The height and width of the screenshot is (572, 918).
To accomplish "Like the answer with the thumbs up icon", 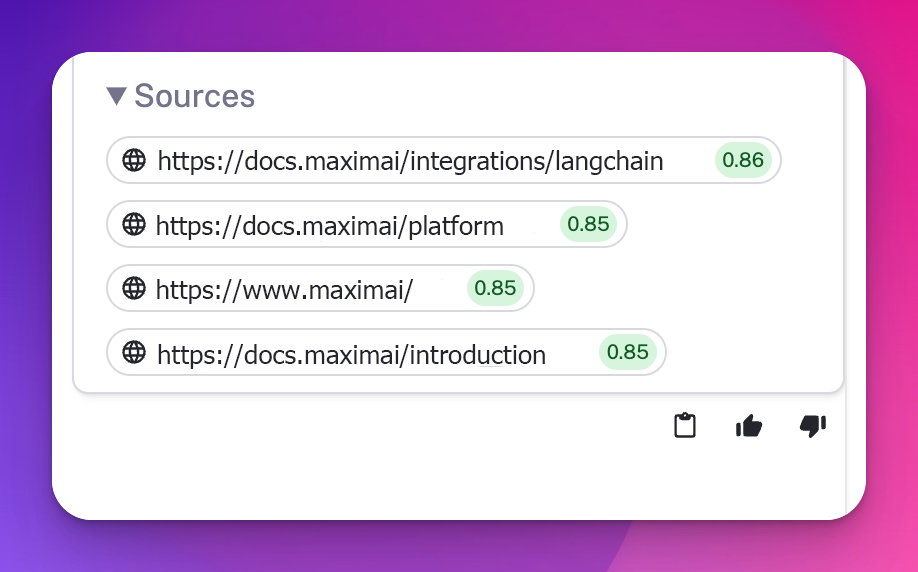I will coord(748,426).
